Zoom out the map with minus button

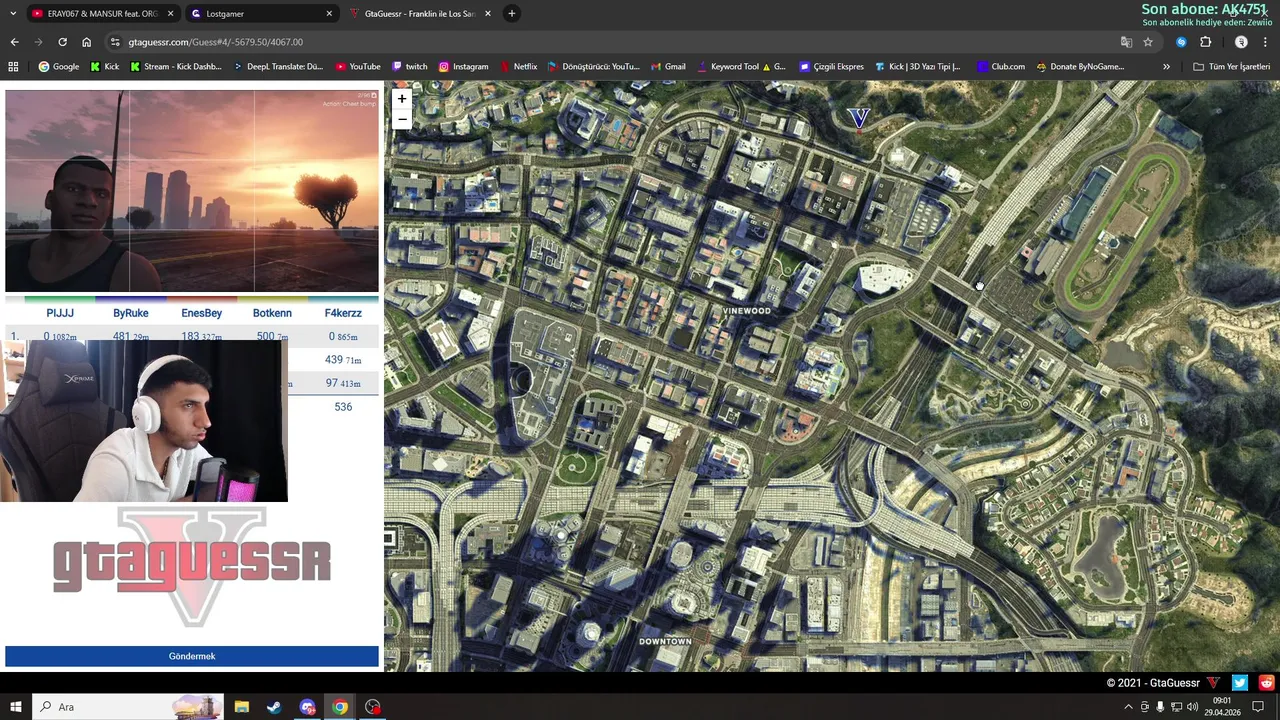tap(401, 119)
